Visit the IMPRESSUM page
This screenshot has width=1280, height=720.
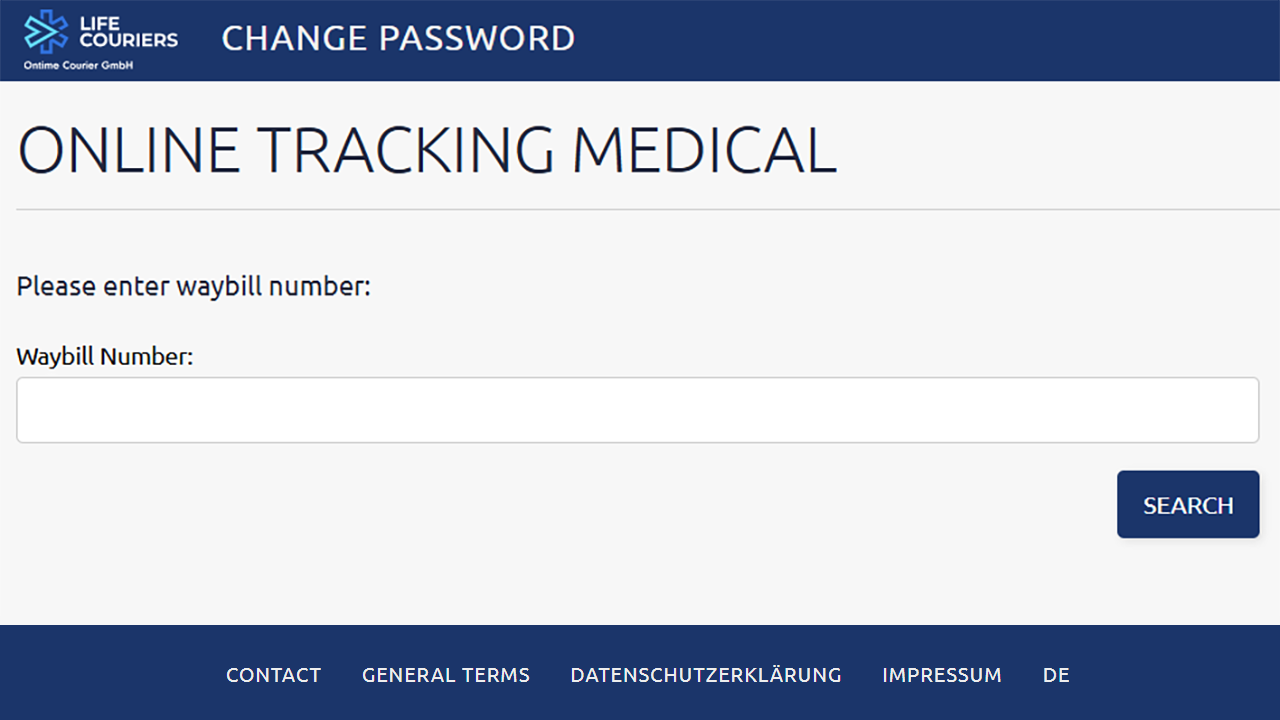click(941, 675)
